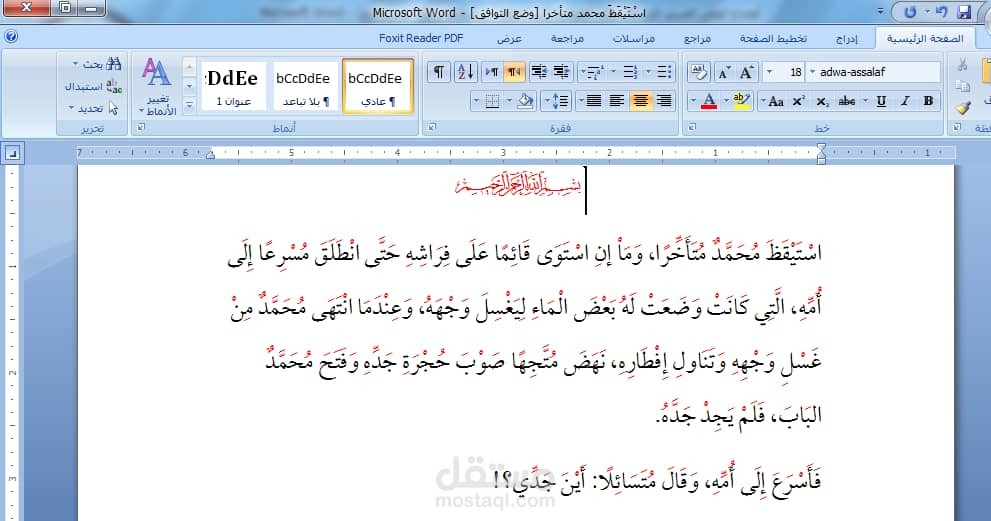Apply the No Spacing (بلا تباعد) style
The width and height of the screenshot is (991, 521).
(305, 87)
